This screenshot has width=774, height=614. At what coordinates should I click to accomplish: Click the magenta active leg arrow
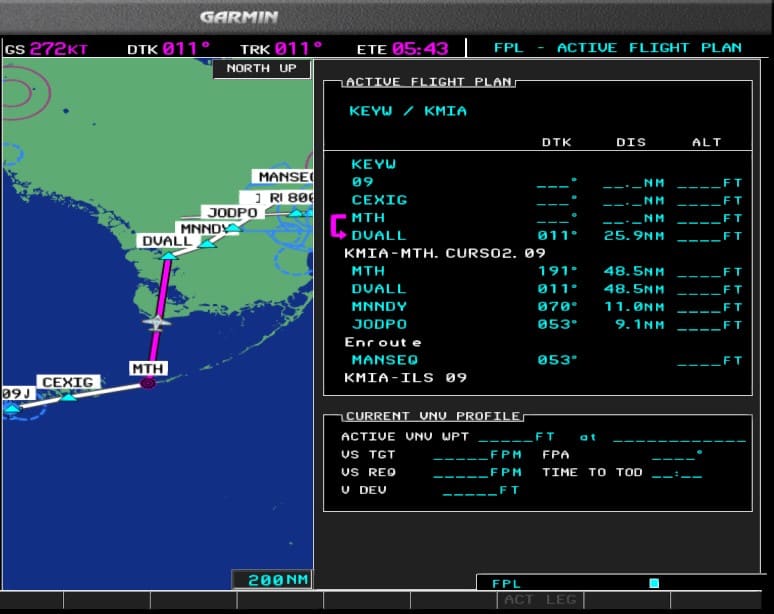point(337,227)
